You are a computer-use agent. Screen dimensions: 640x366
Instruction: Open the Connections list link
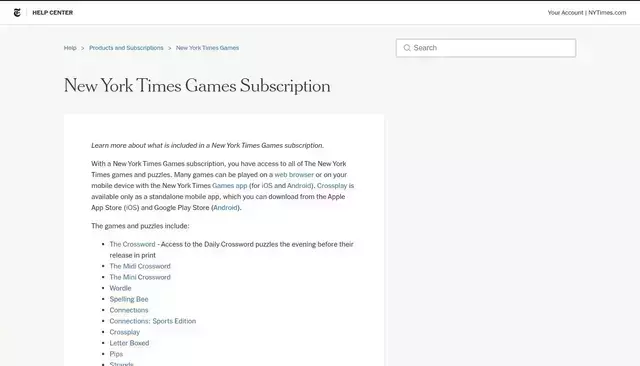click(129, 311)
